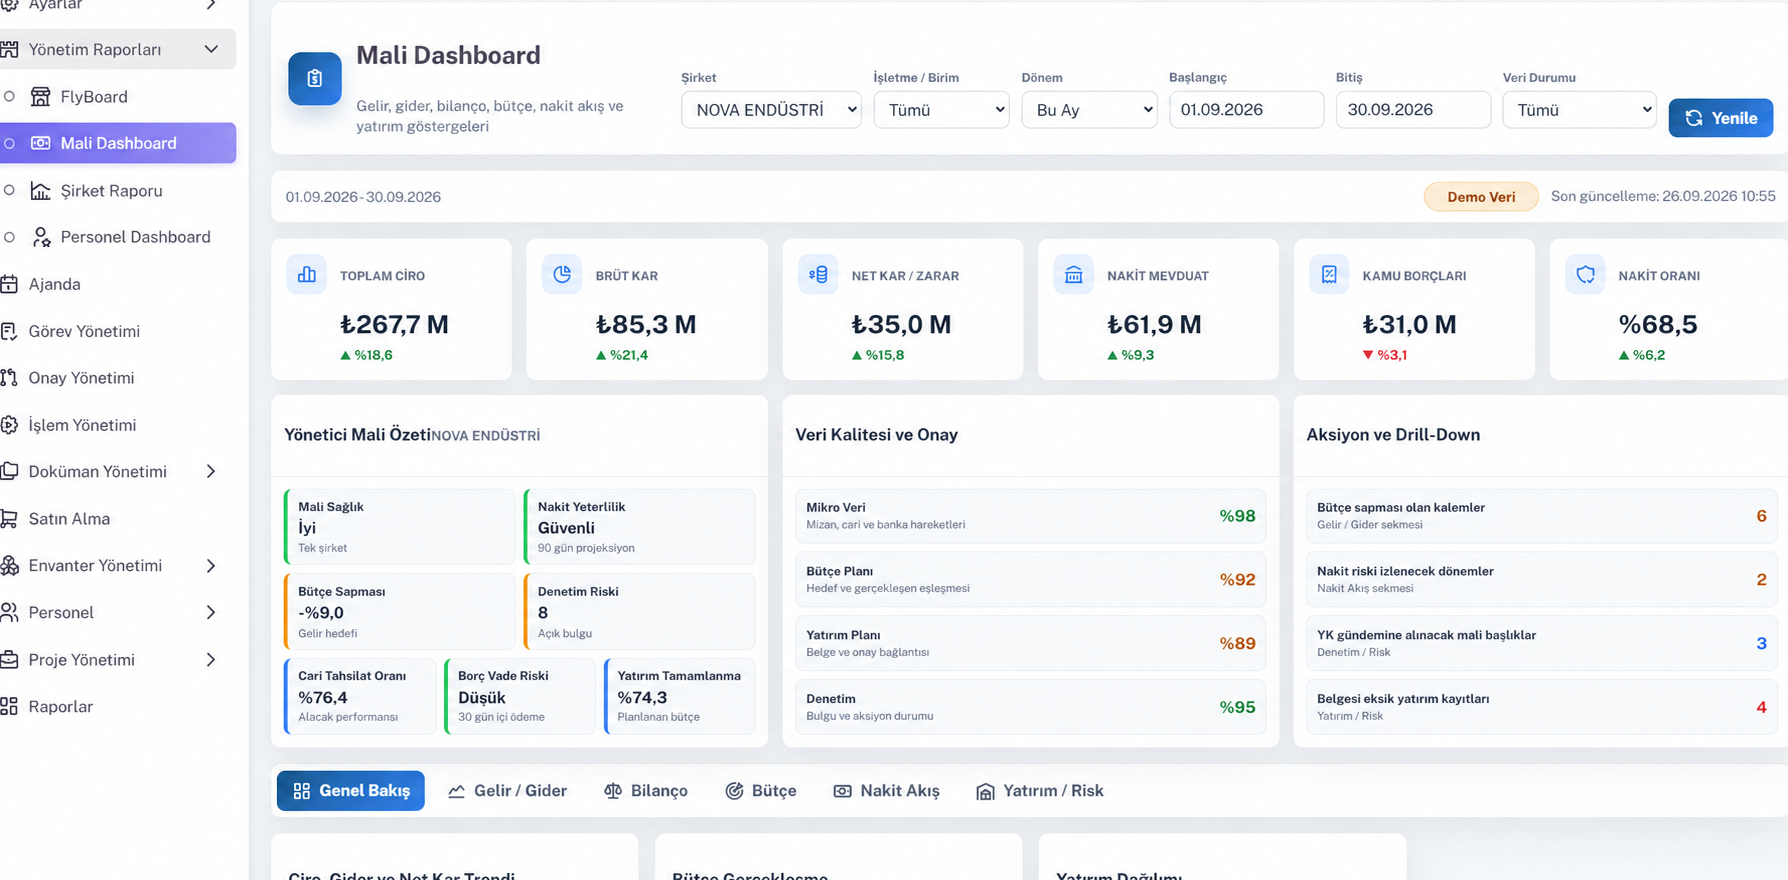1788x880 pixels.
Task: Click the Personel Dashboard person icon
Action: point(41,237)
